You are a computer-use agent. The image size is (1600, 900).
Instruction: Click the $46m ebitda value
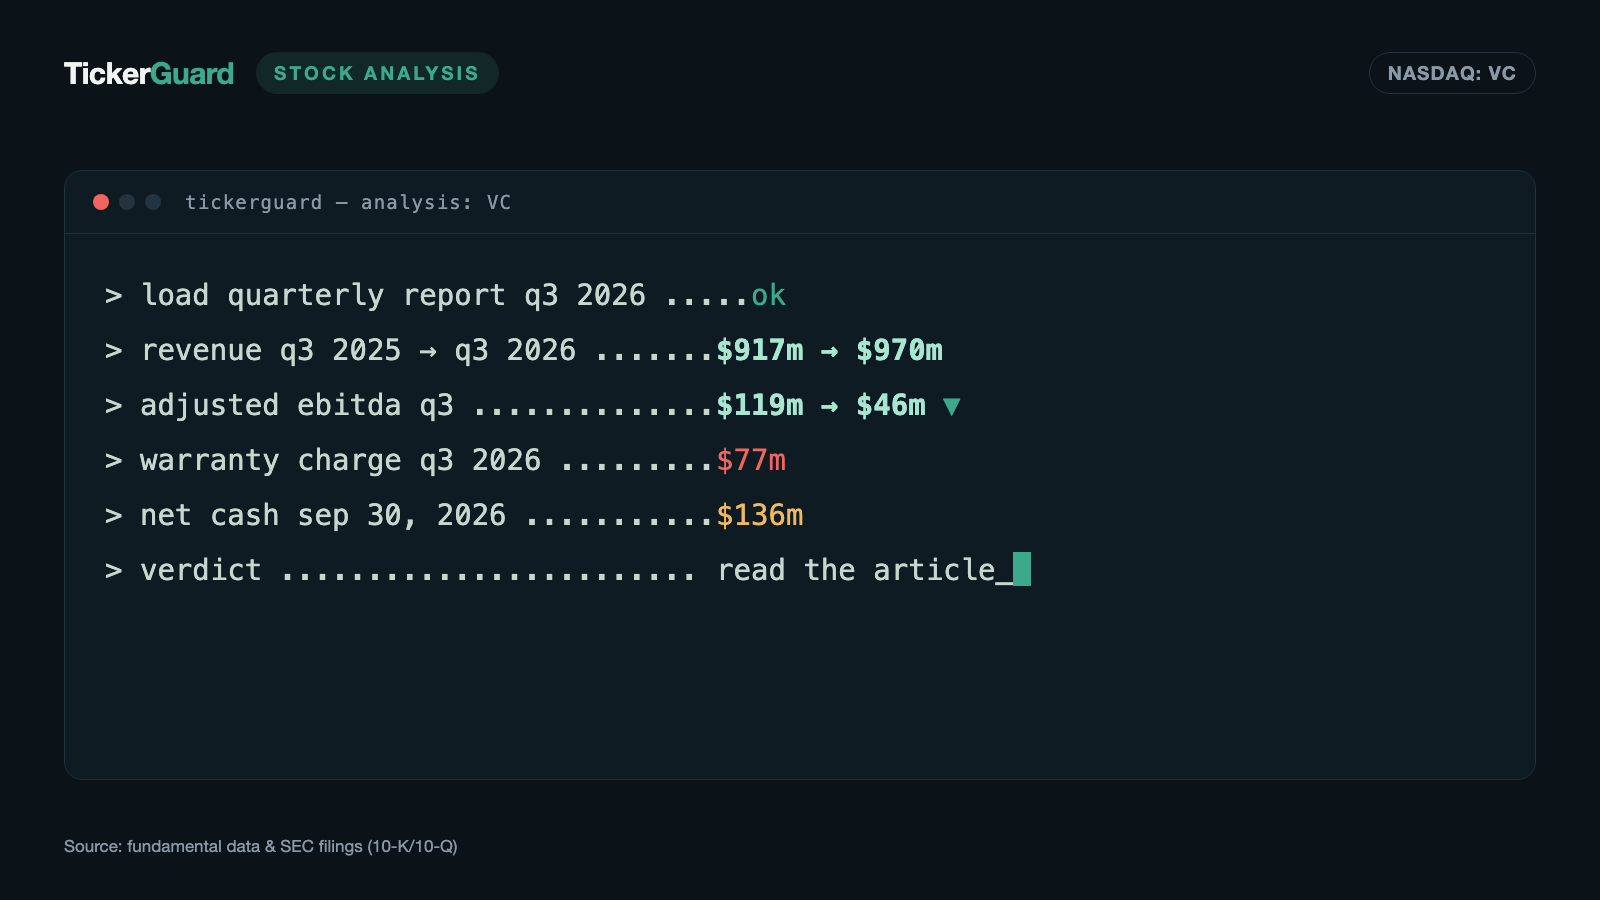(891, 405)
